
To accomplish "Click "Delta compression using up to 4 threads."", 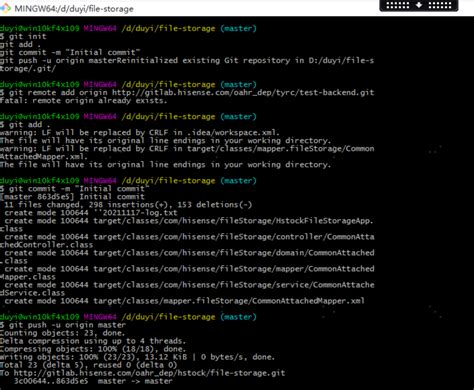I will tap(93, 341).
